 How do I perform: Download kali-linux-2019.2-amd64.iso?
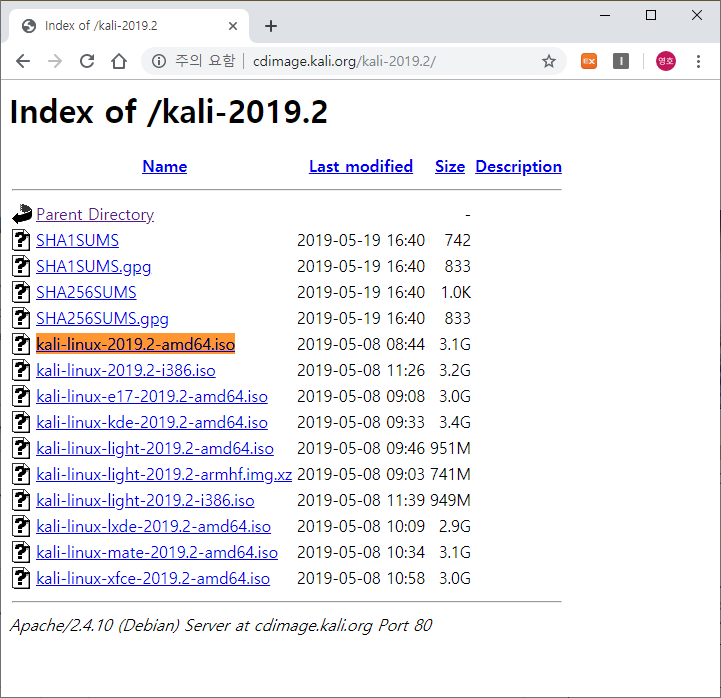[x=136, y=344]
